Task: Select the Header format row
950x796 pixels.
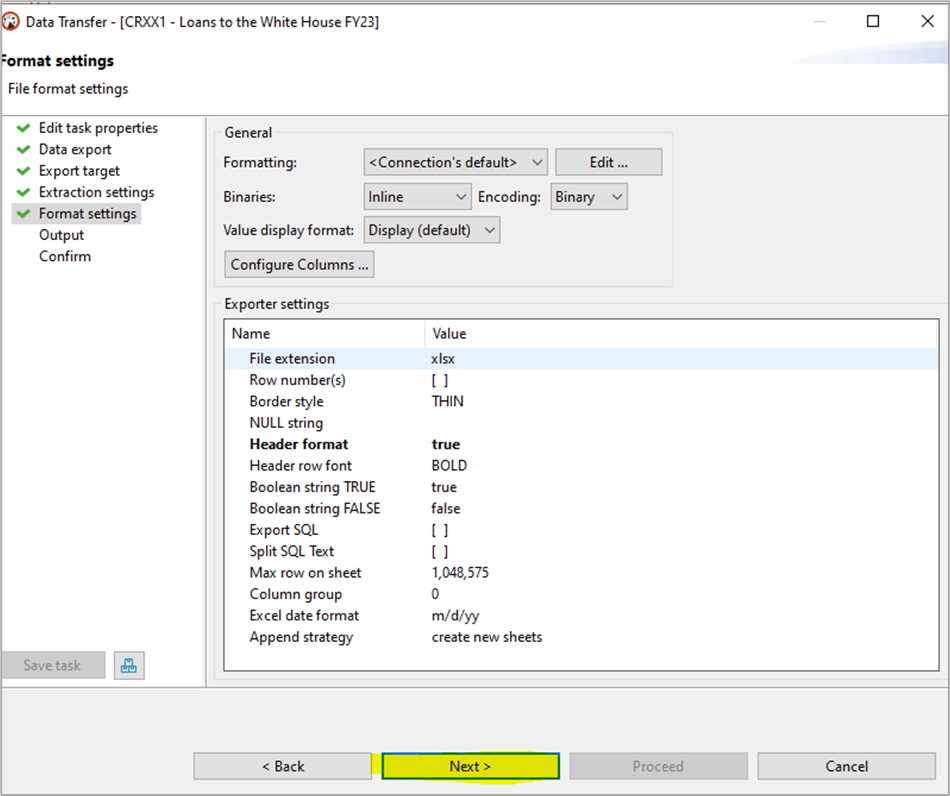Action: pyautogui.click(x=582, y=444)
